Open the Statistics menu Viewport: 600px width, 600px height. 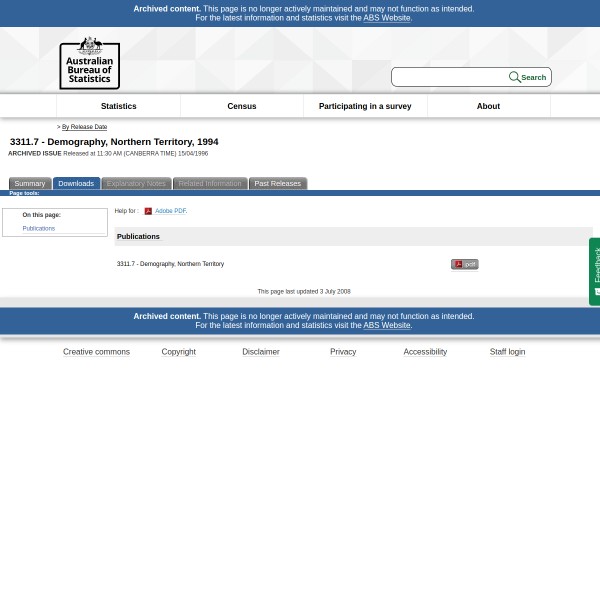pos(118,106)
